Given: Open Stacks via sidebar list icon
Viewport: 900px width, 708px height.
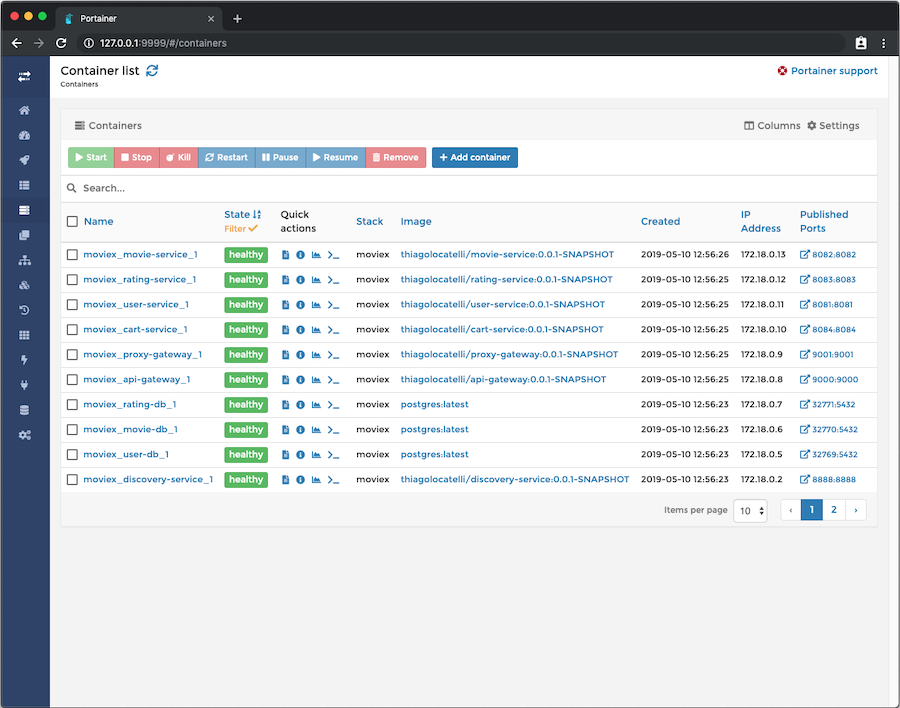Looking at the screenshot, I should (x=24, y=185).
